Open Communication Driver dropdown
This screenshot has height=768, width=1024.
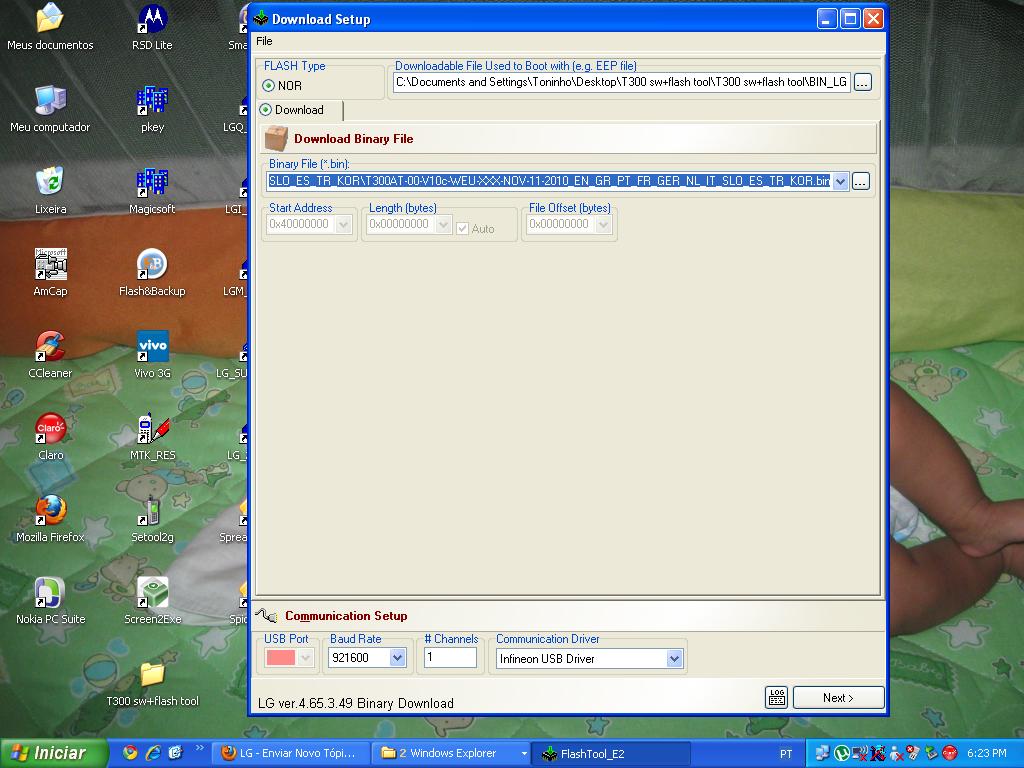tap(675, 659)
